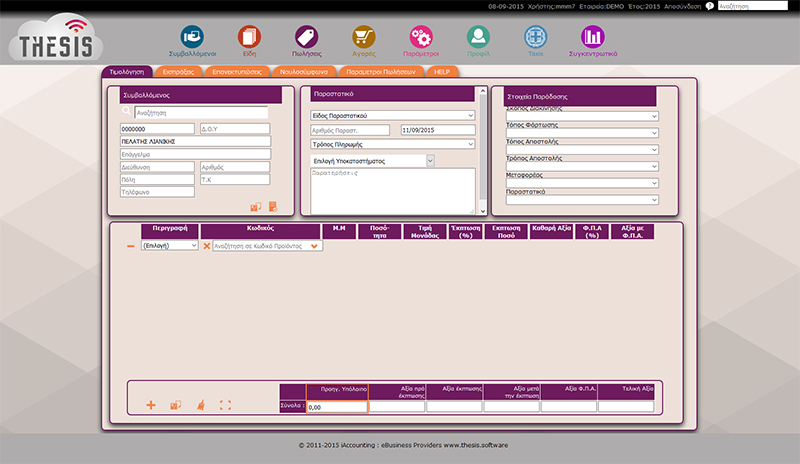Remove the row with the orange minus icon
Image resolution: width=800 pixels, height=464 pixels.
click(x=130, y=245)
